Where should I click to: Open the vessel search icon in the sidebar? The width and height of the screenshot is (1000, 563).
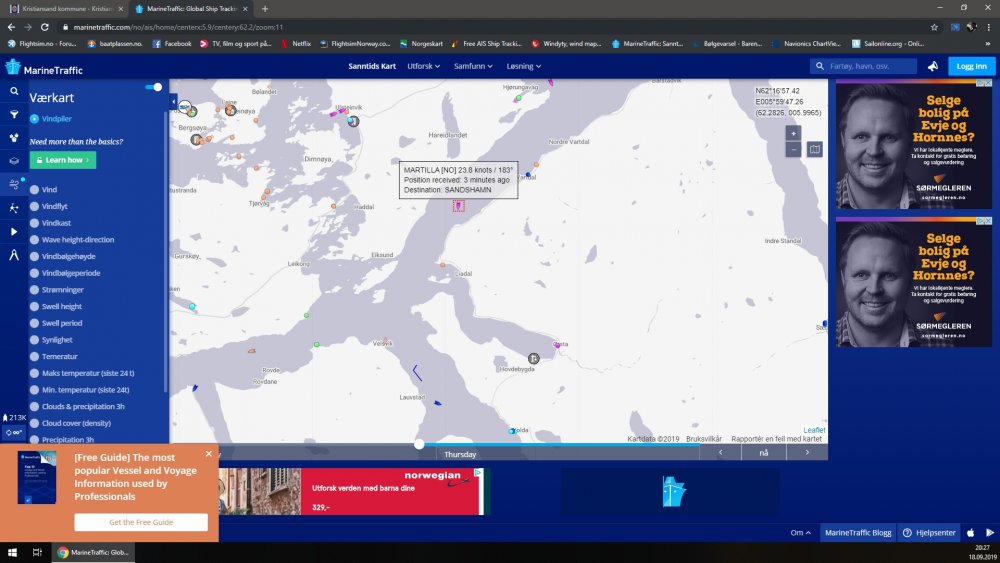[x=14, y=91]
